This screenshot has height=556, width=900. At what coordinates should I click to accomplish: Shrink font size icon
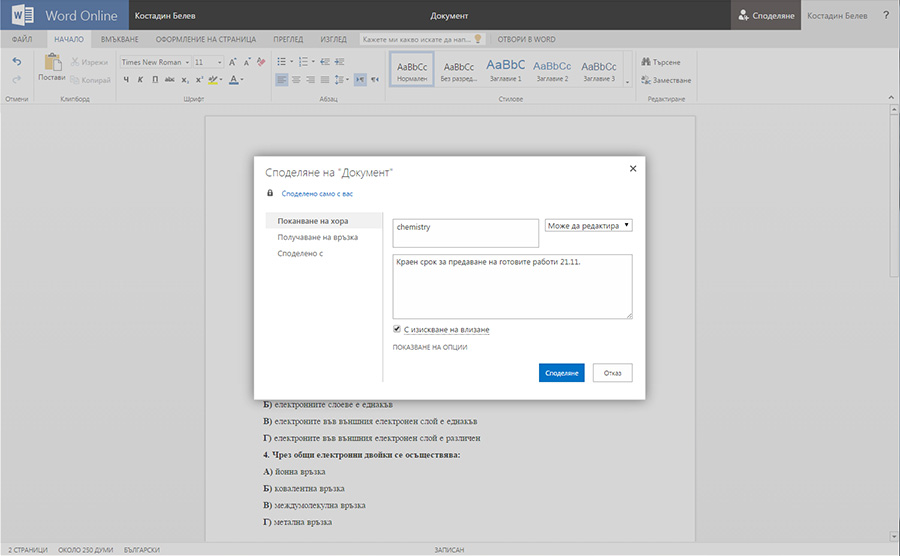click(247, 62)
